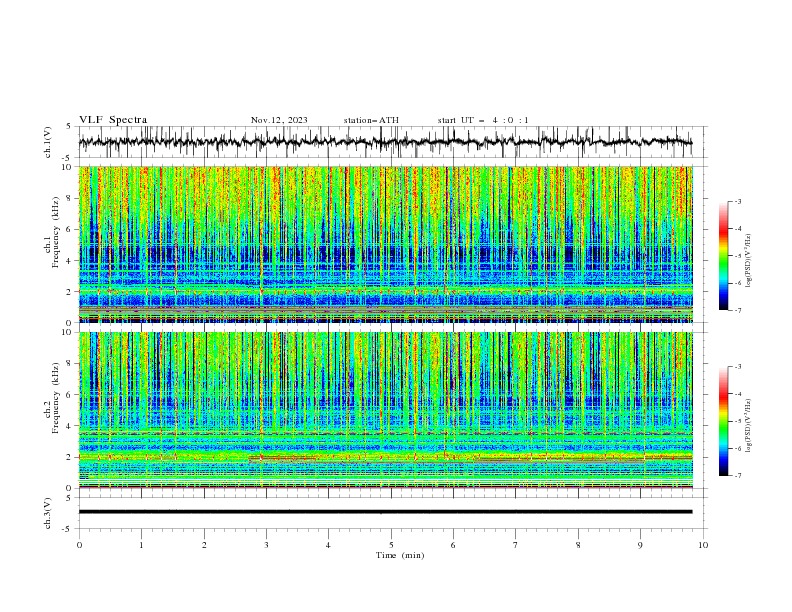Click time axis tick label '6'
792x612 pixels.
point(453,545)
